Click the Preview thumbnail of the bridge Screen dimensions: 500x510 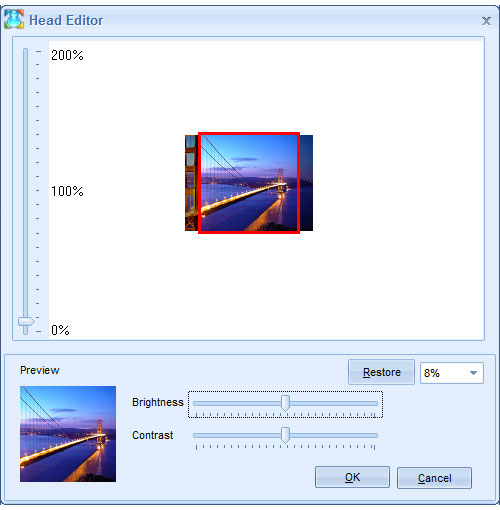point(68,434)
